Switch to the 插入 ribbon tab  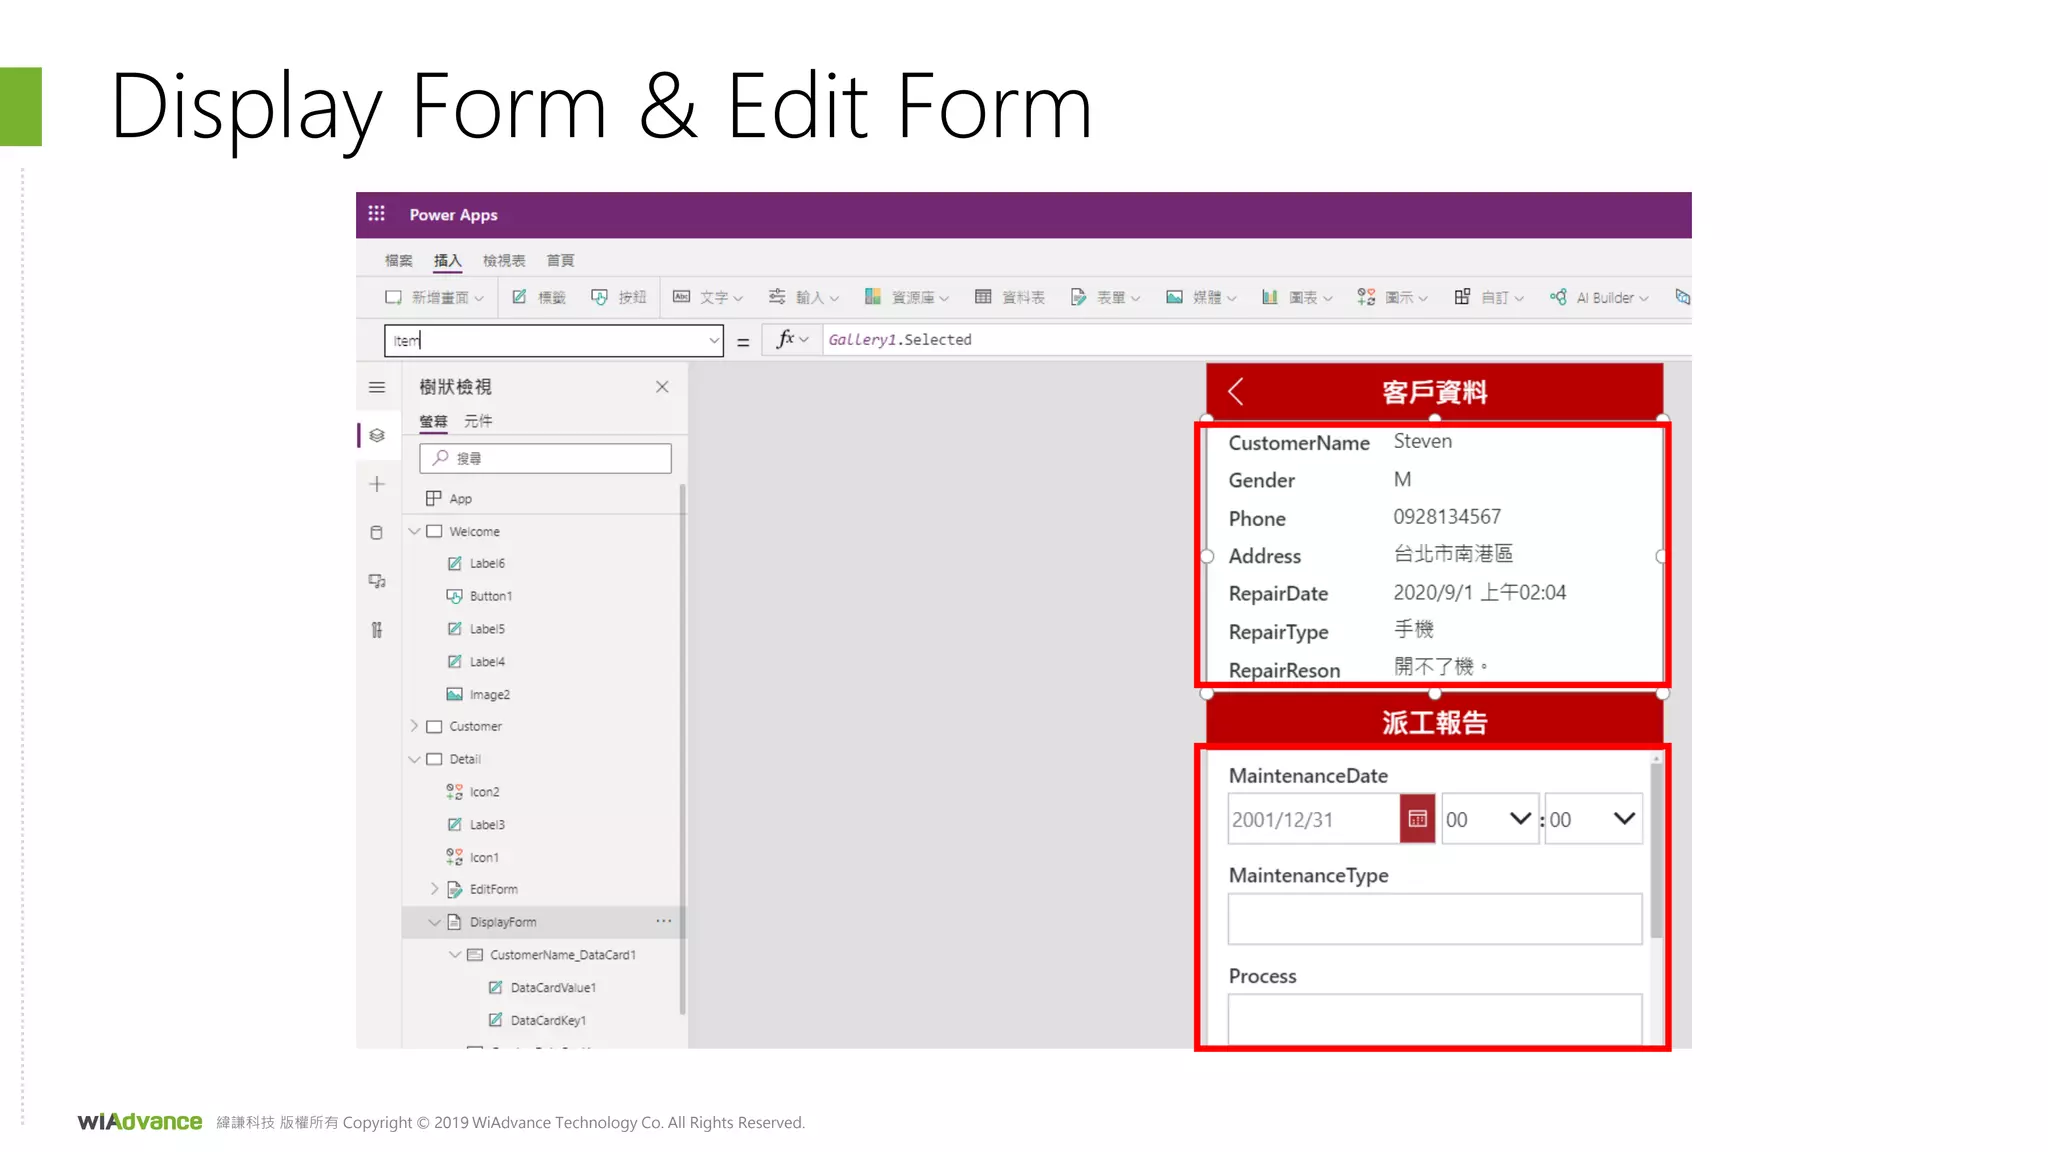pyautogui.click(x=447, y=260)
